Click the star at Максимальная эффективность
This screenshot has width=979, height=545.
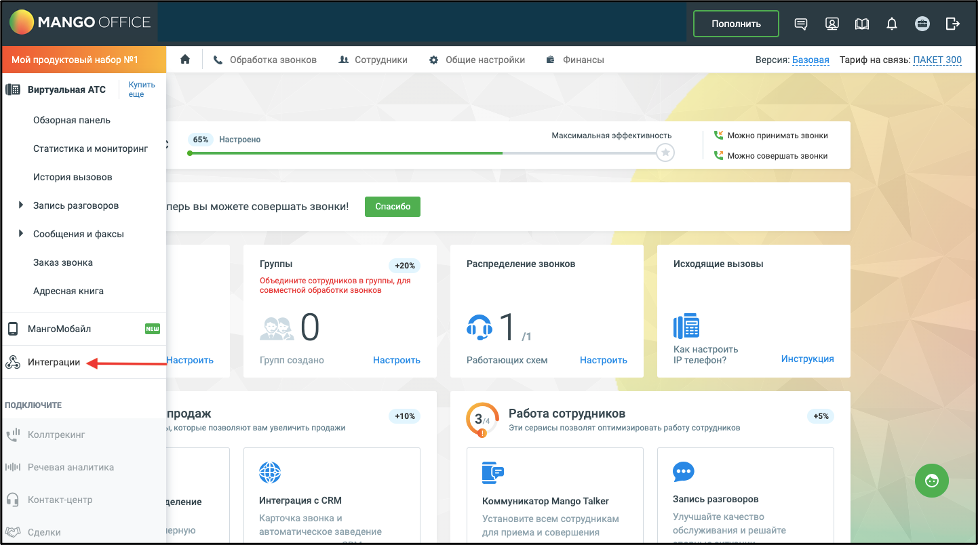[x=666, y=152]
